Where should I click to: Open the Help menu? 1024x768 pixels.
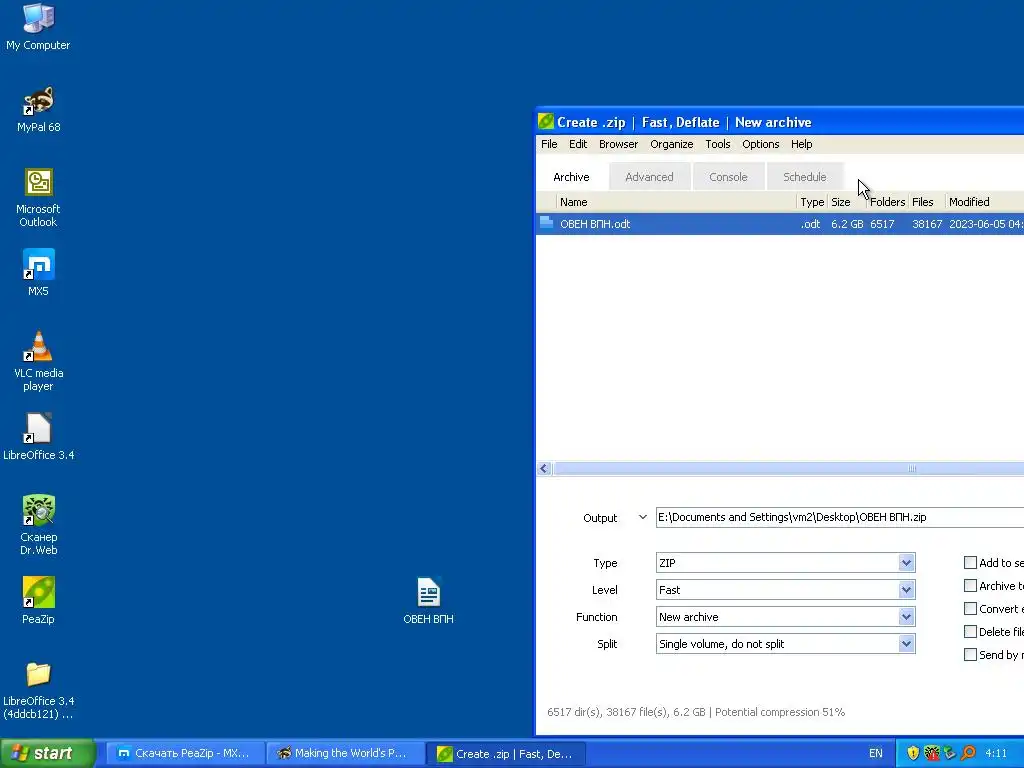801,144
